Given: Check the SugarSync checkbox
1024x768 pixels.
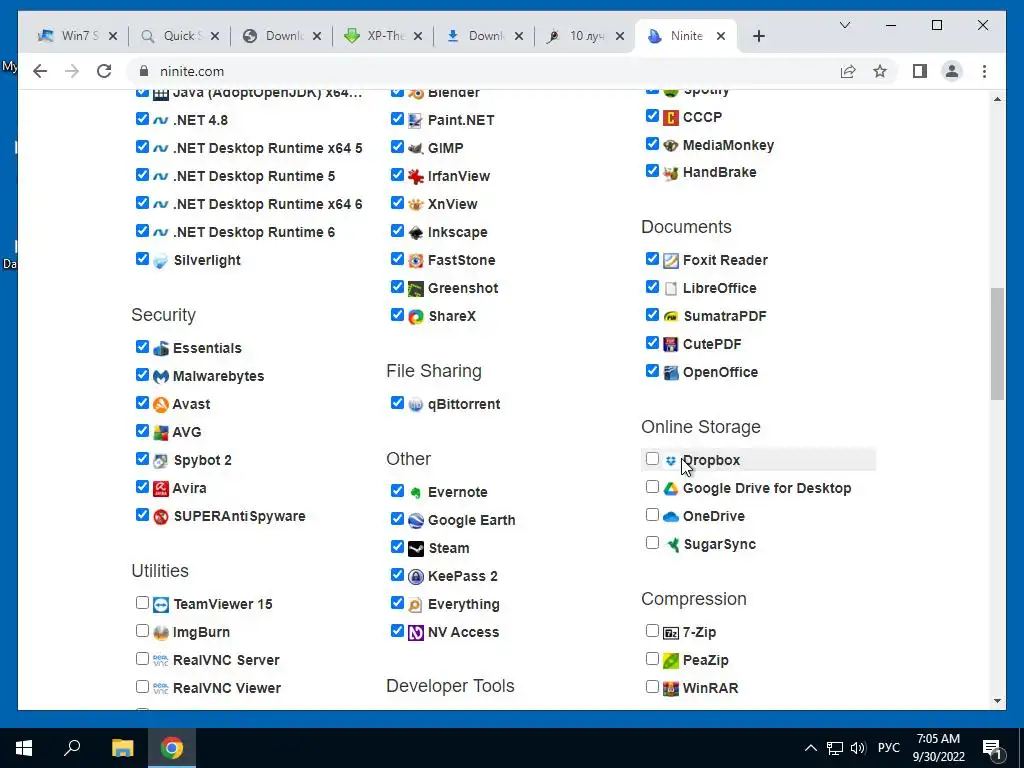Looking at the screenshot, I should click(652, 543).
